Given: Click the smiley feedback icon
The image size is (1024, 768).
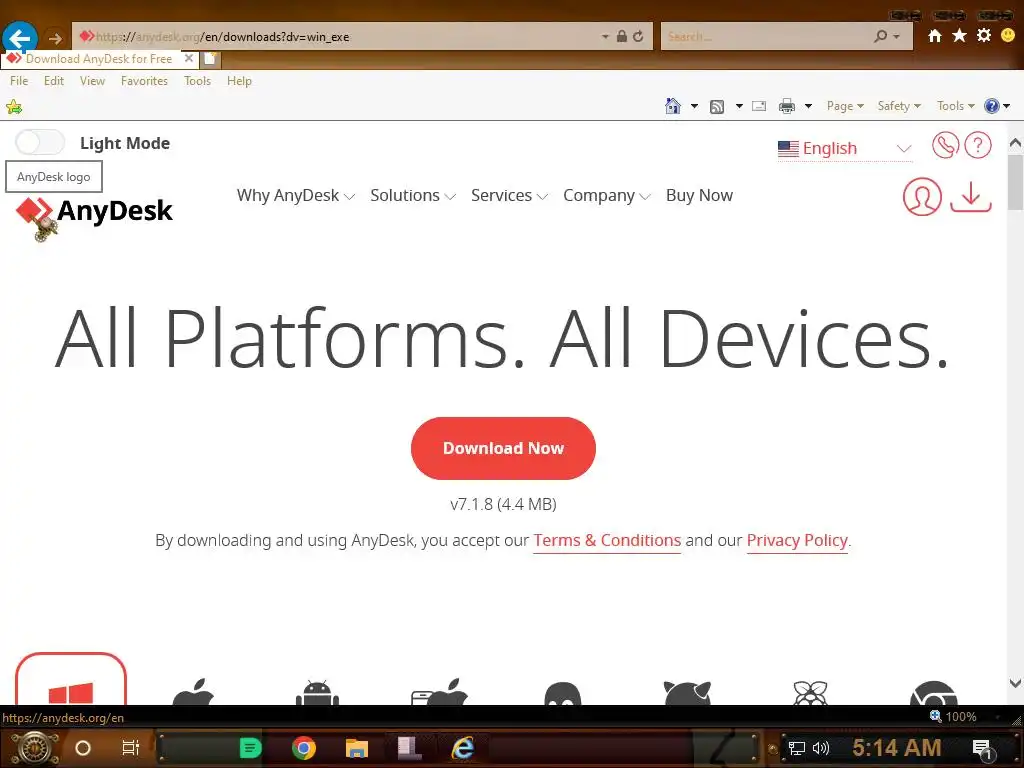Looking at the screenshot, I should 1008,36.
